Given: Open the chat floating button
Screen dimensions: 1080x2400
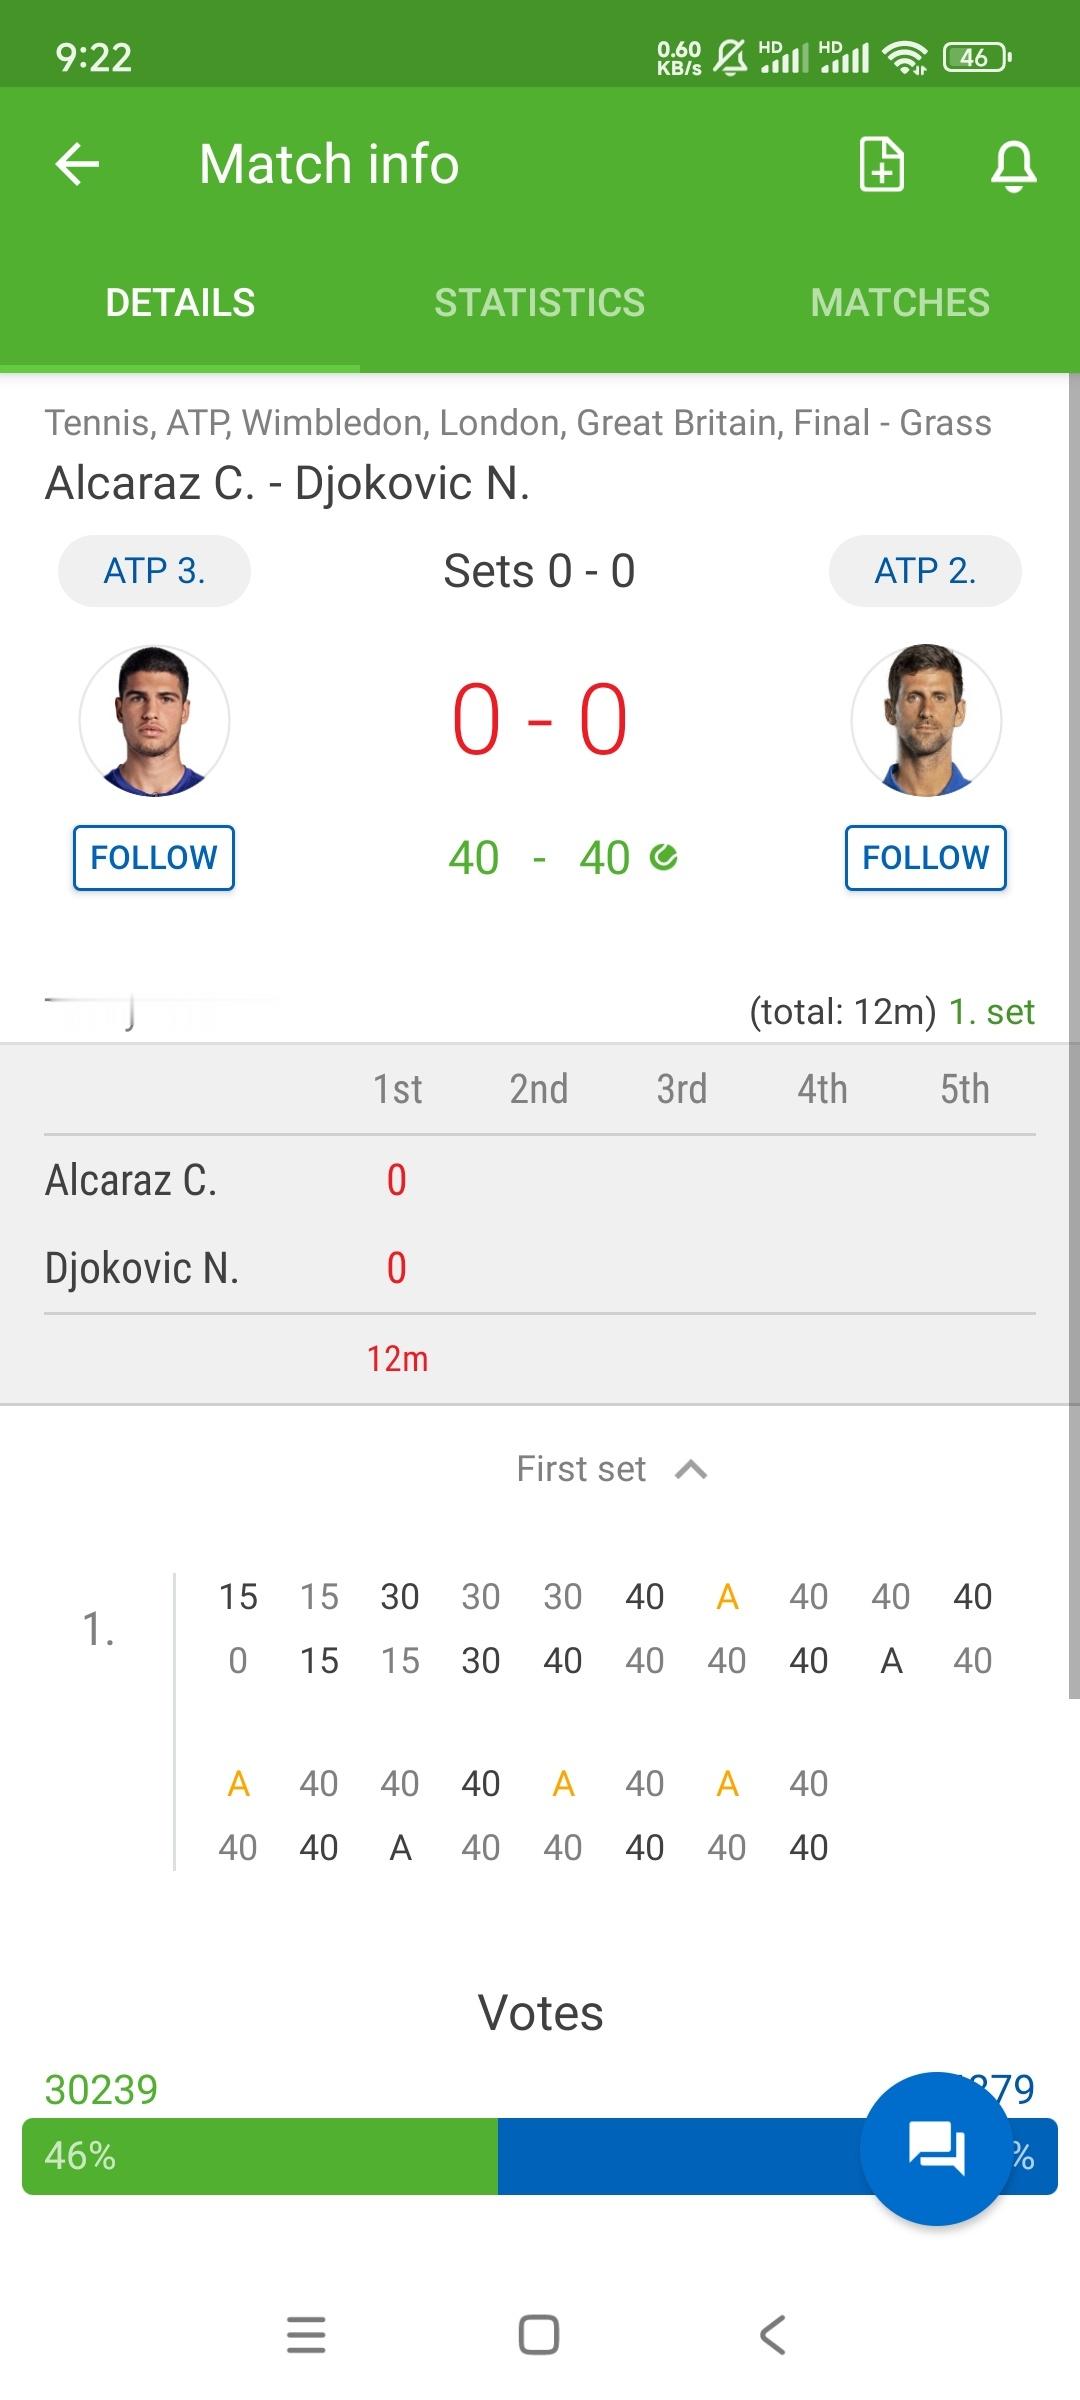Looking at the screenshot, I should pyautogui.click(x=937, y=2148).
